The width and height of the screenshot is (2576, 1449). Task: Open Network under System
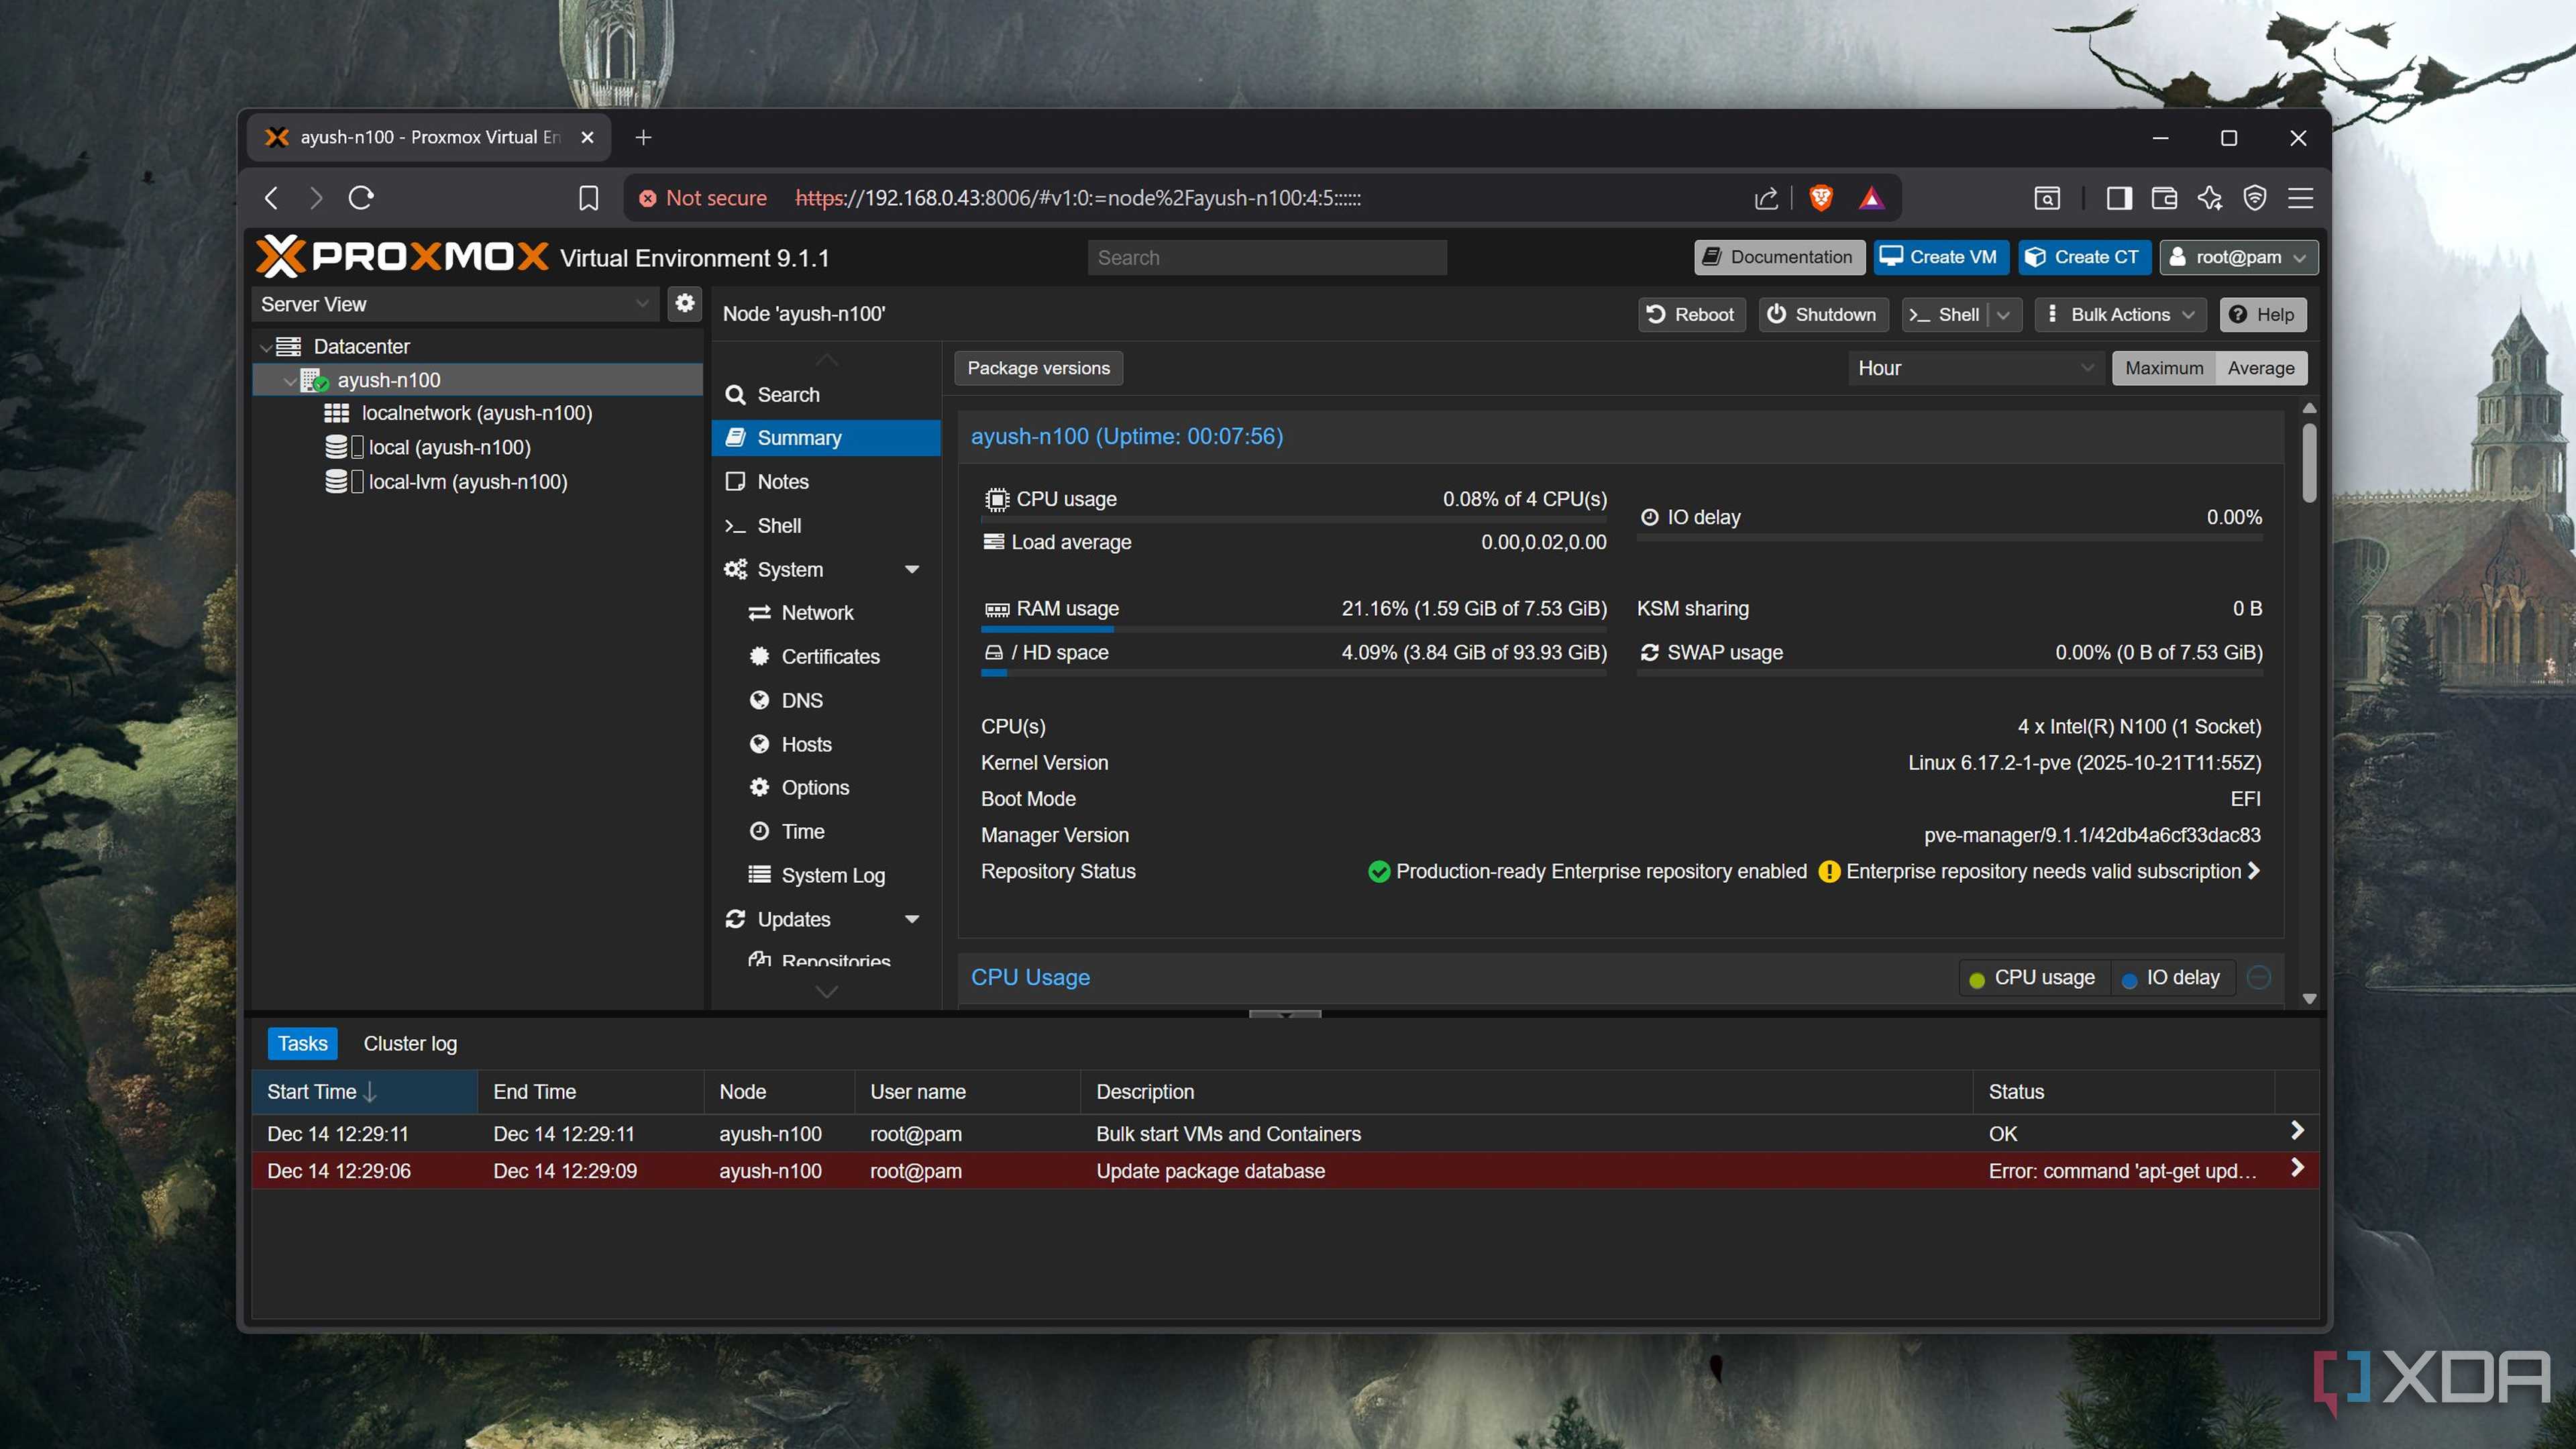(x=826, y=612)
